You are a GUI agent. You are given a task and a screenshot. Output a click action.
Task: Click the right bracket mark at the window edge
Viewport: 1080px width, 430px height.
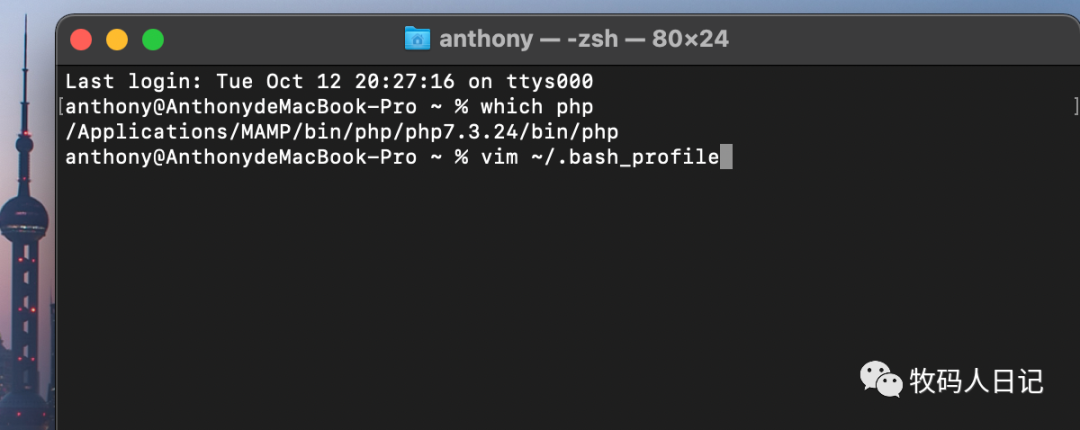pyautogui.click(x=1075, y=106)
